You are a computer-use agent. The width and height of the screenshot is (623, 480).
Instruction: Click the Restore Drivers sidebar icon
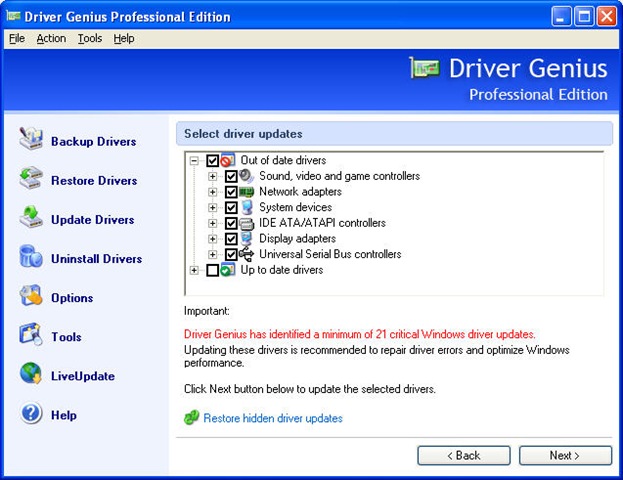point(31,178)
